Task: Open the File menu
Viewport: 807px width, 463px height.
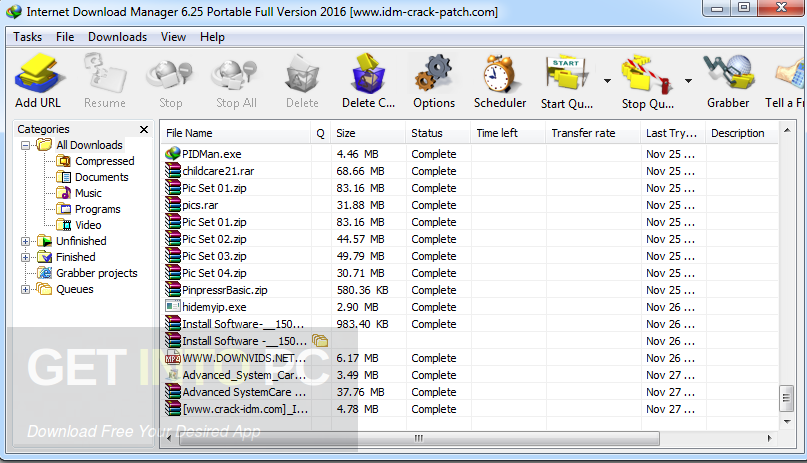Action: pyautogui.click(x=65, y=37)
